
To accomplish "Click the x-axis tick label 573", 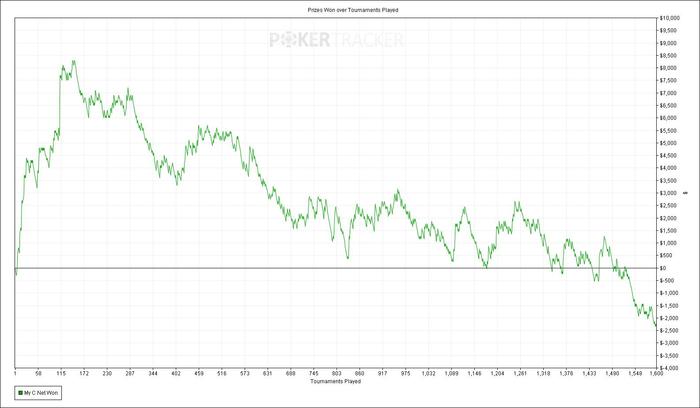I will (245, 373).
